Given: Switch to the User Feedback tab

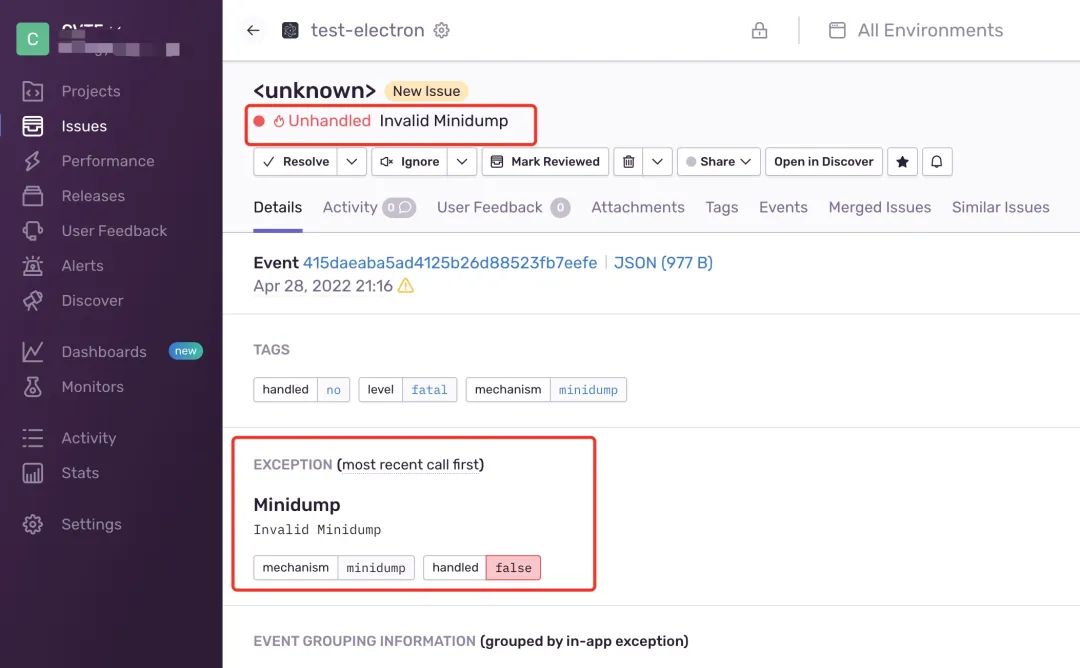Looking at the screenshot, I should coord(490,207).
